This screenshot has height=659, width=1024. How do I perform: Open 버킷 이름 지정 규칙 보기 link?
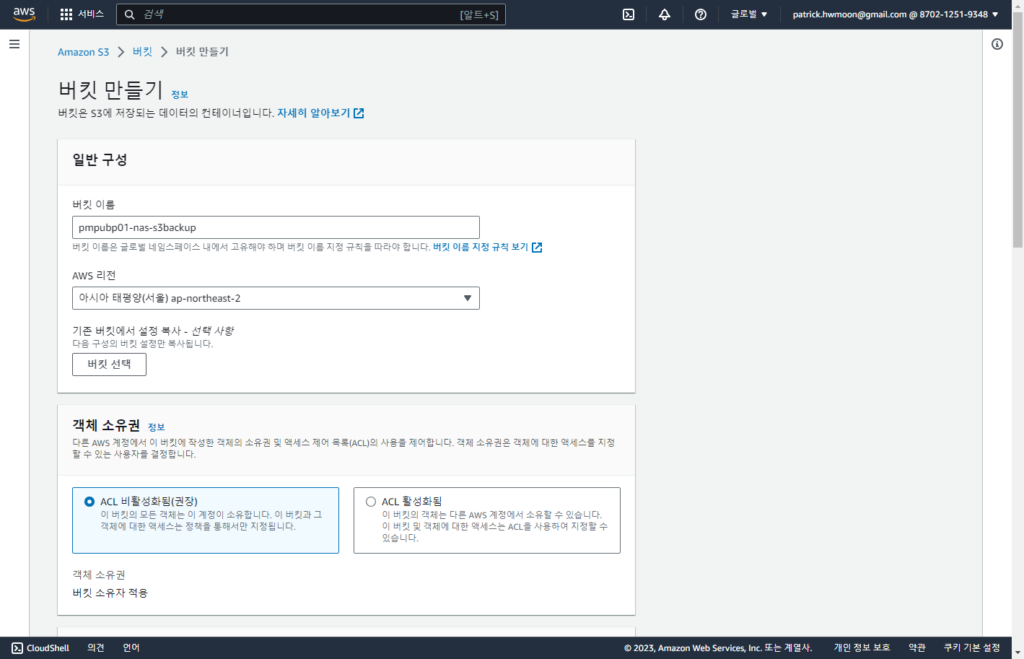(481, 247)
